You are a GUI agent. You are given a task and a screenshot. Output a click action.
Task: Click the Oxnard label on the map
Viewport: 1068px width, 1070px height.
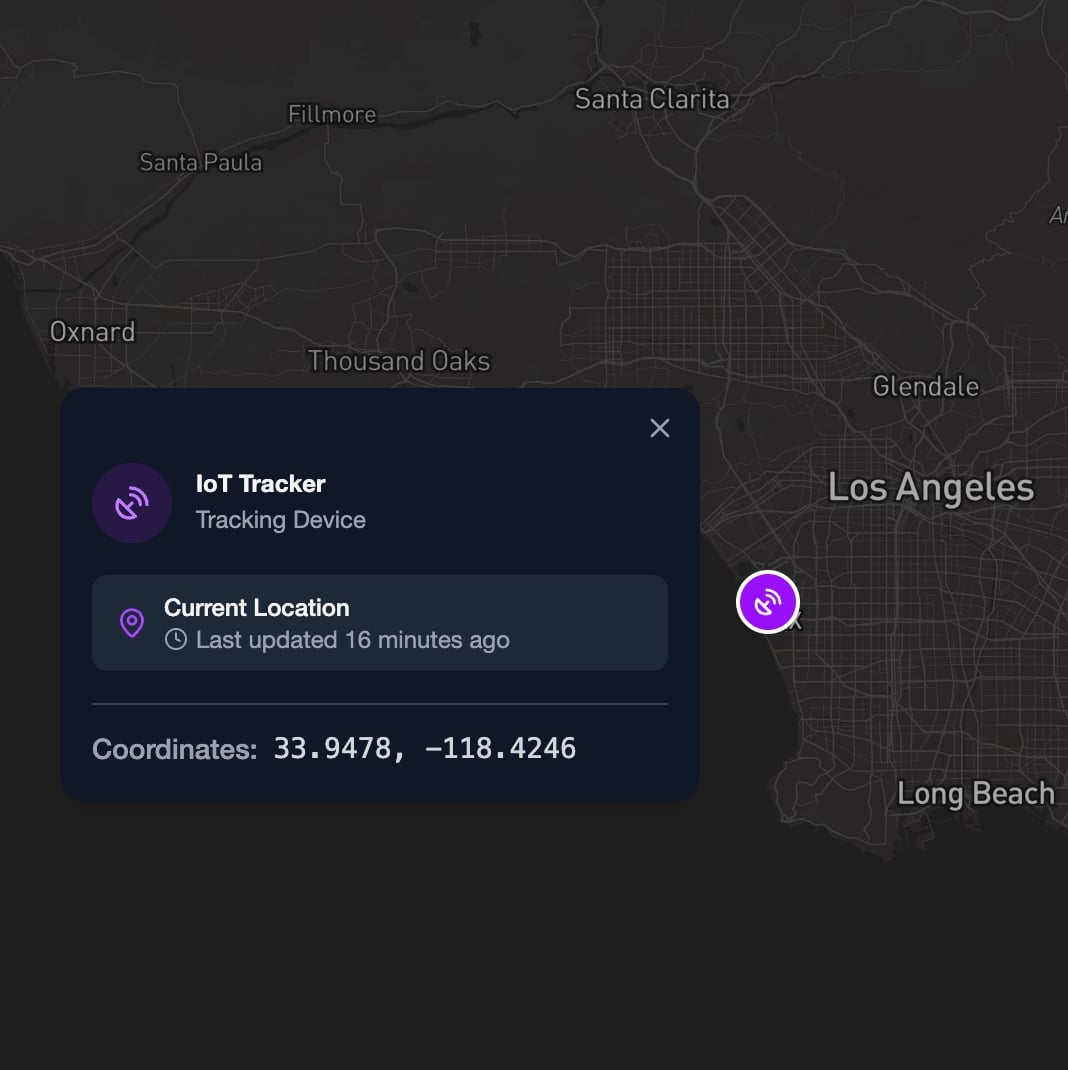(92, 331)
